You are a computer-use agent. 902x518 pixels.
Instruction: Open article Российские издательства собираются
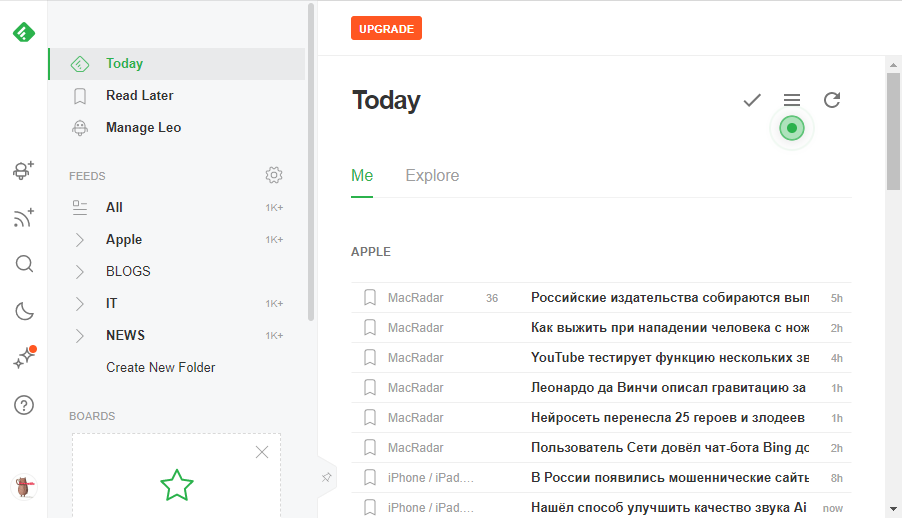click(x=670, y=298)
